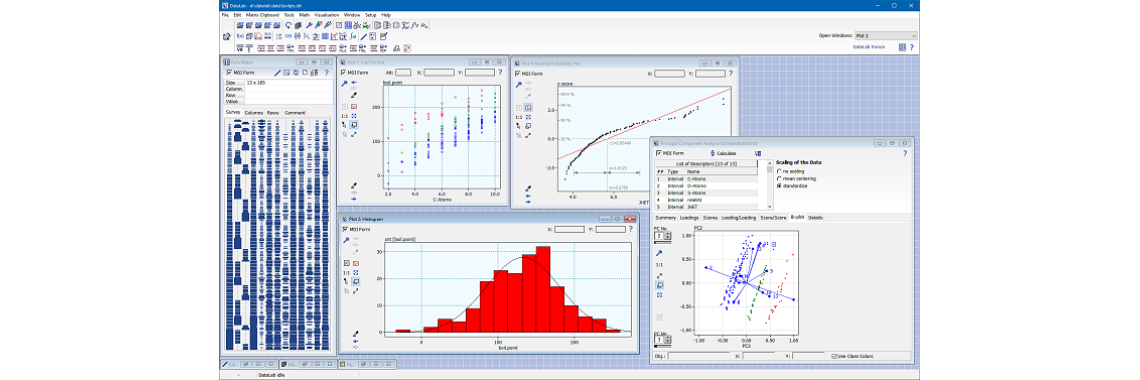The height and width of the screenshot is (380, 1140).
Task: Click the diagonal resize arrow icon in Plot 1
Action: [x=355, y=135]
